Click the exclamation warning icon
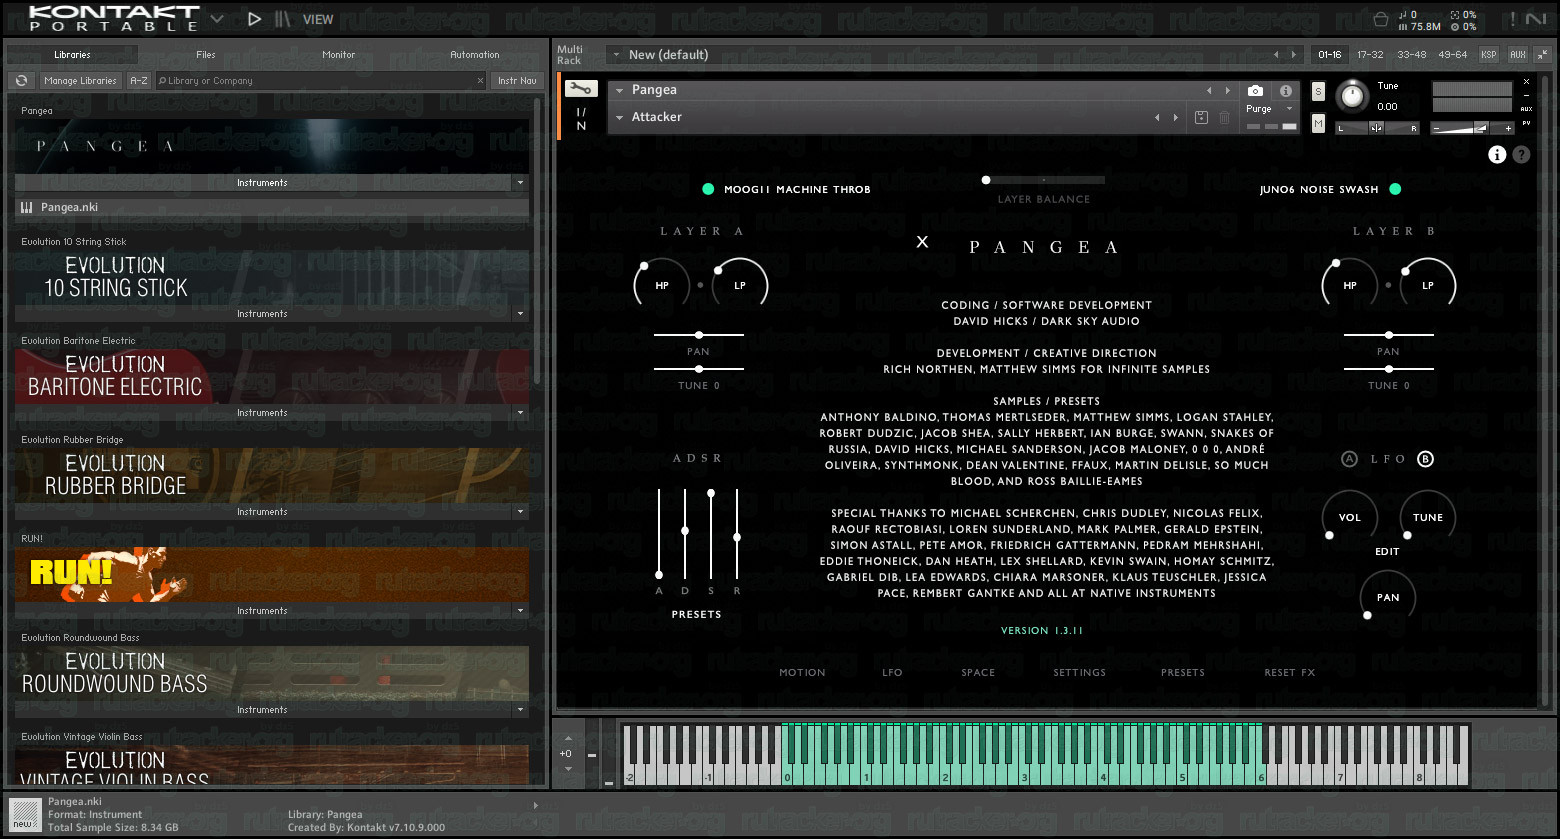This screenshot has width=1560, height=839. click(1513, 19)
